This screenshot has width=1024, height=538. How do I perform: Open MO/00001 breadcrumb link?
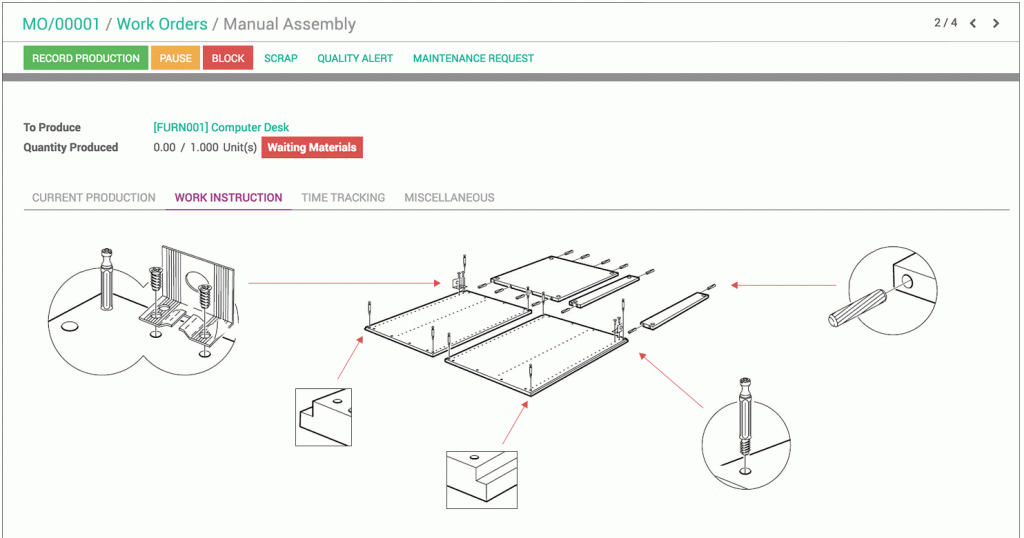(61, 24)
